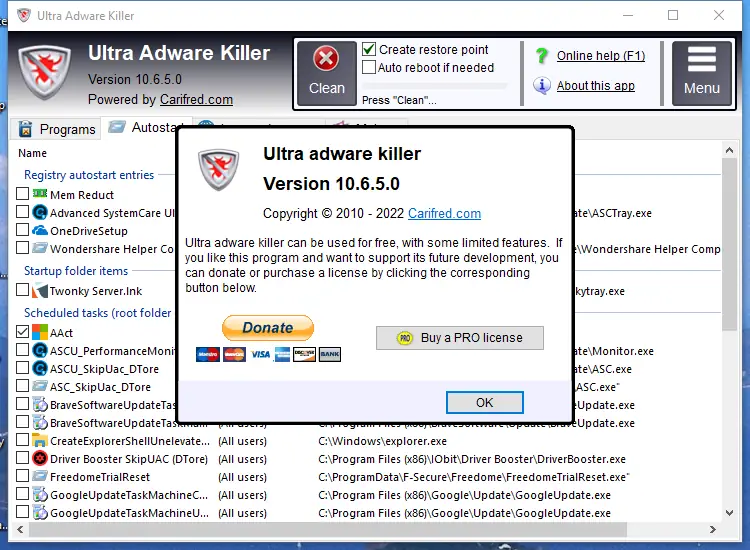Image resolution: width=750 pixels, height=550 pixels.
Task: Click the vertical scrollbar up arrow
Action: (x=729, y=150)
